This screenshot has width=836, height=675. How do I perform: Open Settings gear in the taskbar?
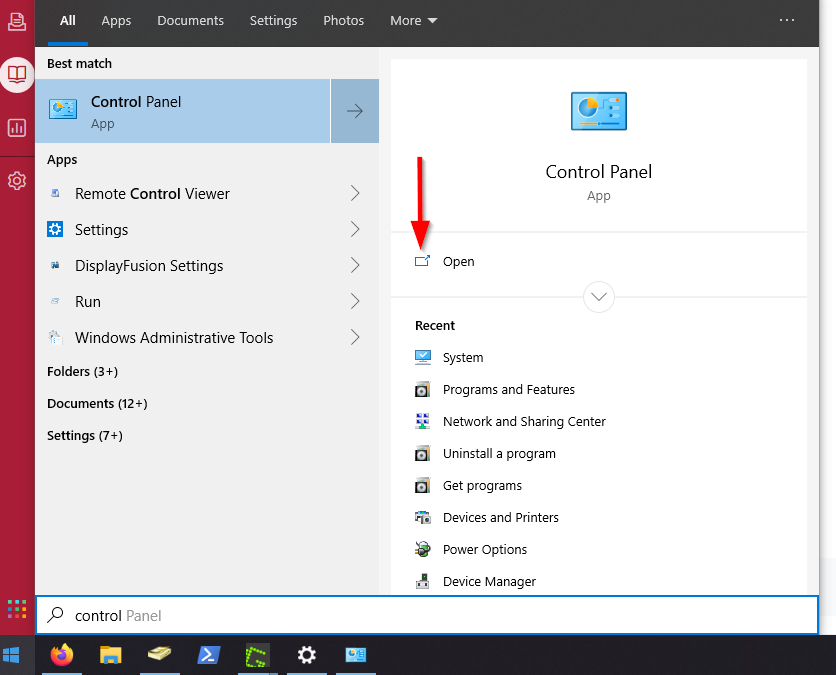(x=307, y=655)
